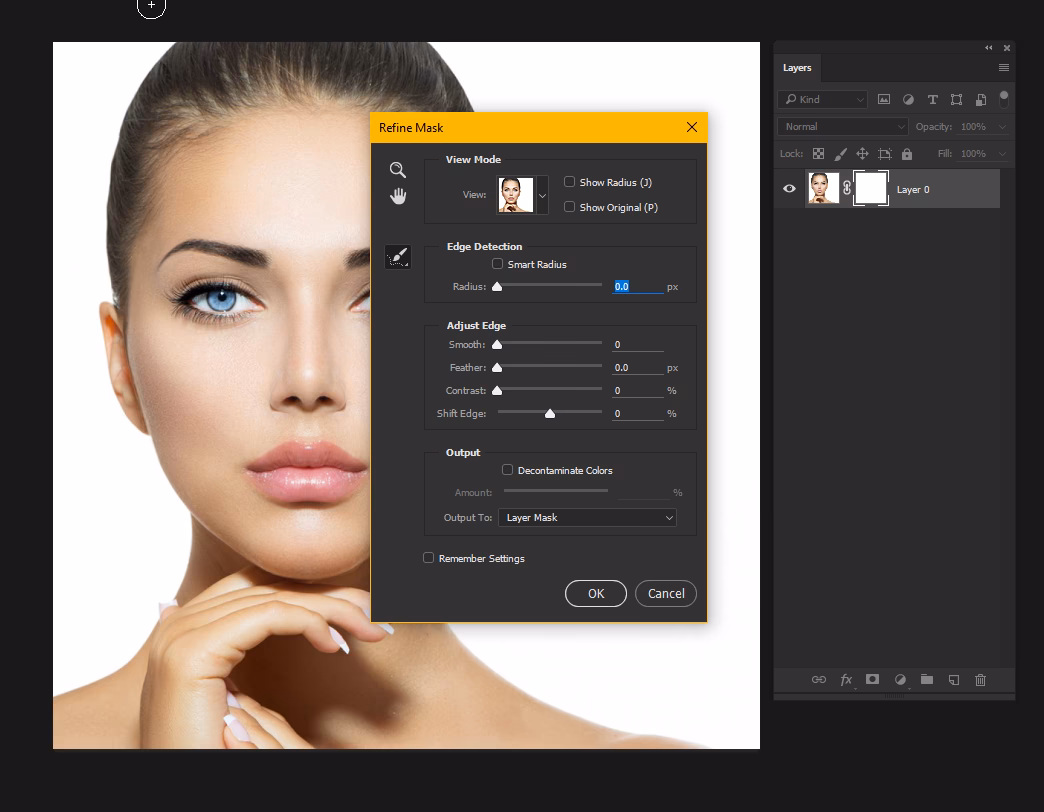Open the View mode dropdown
The image size is (1044, 812).
click(543, 195)
